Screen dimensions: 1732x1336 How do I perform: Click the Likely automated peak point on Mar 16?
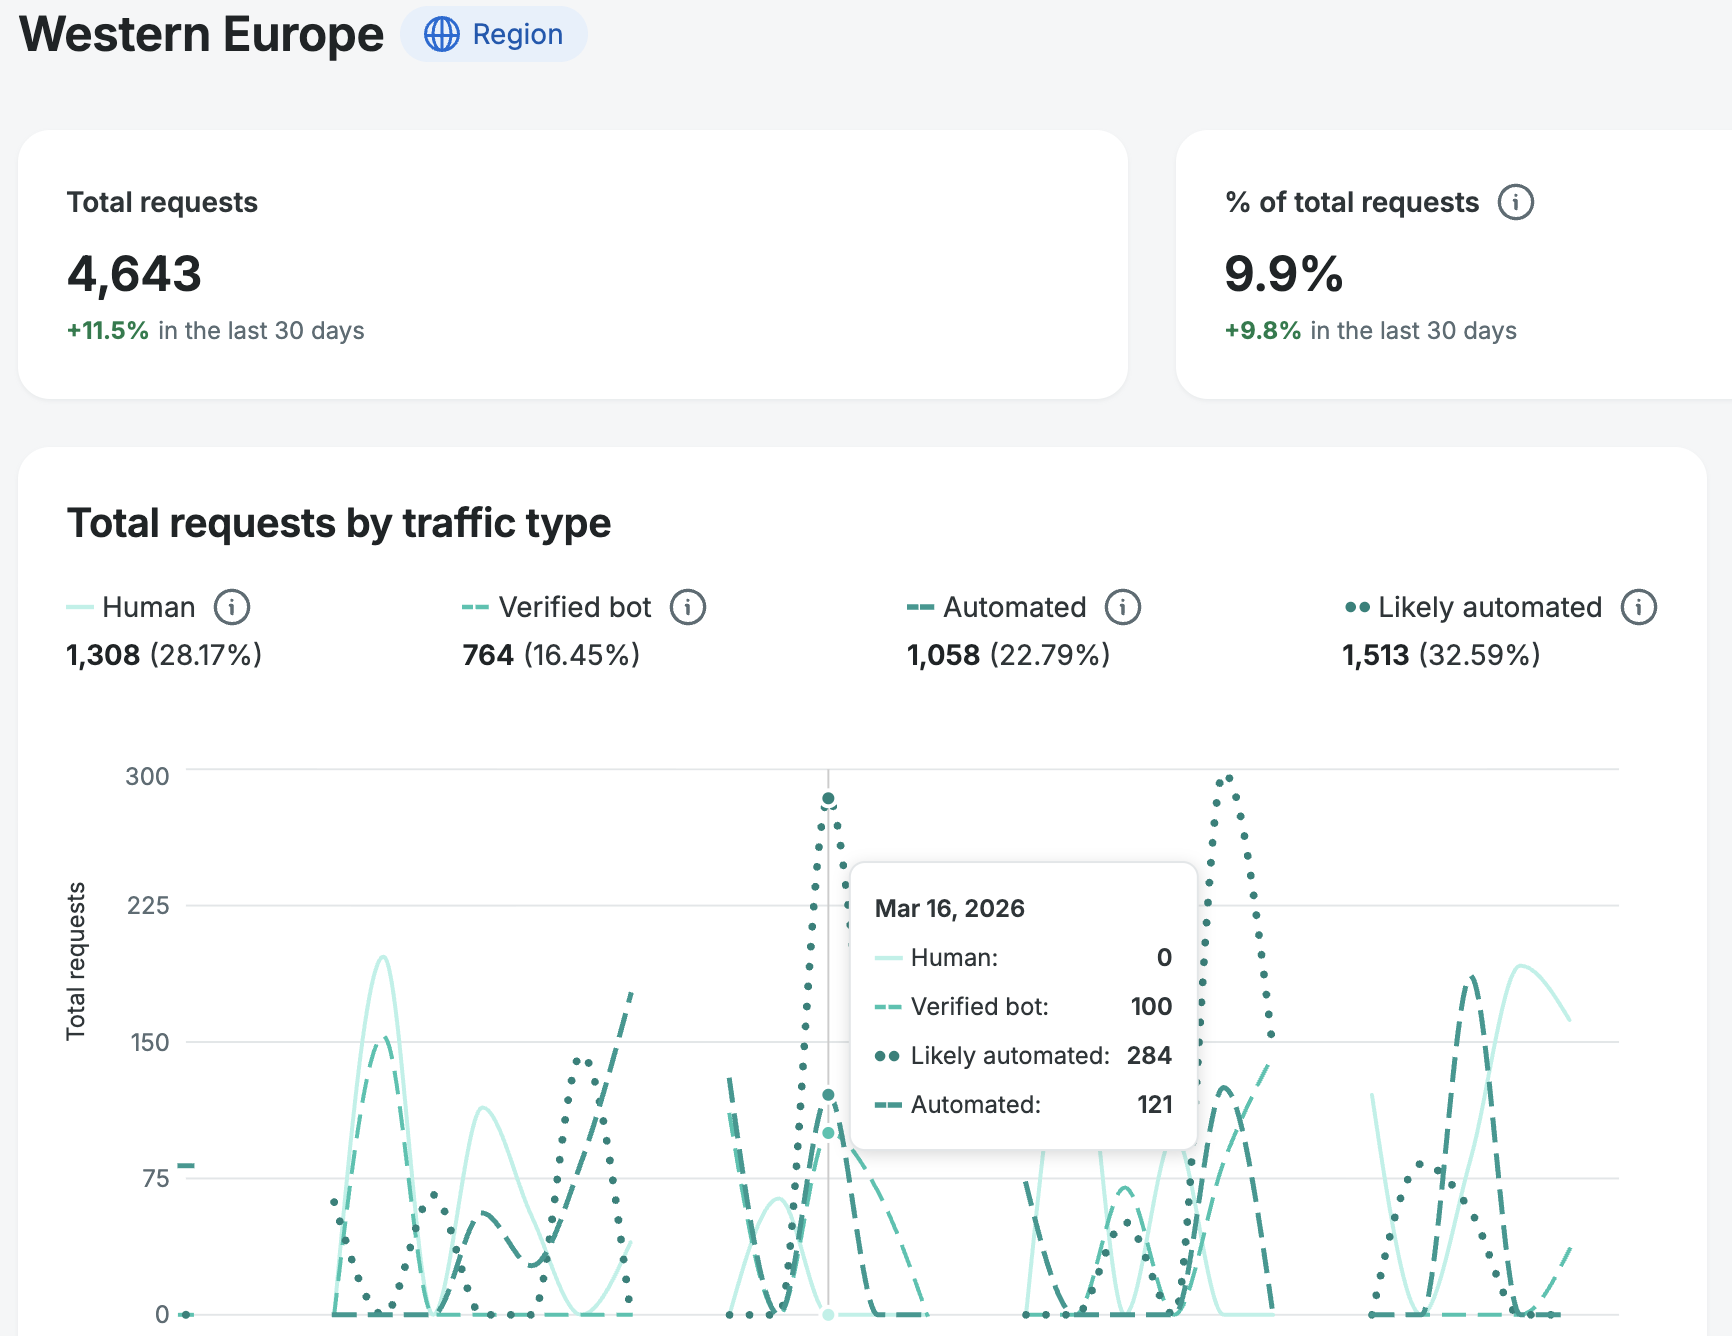(828, 799)
